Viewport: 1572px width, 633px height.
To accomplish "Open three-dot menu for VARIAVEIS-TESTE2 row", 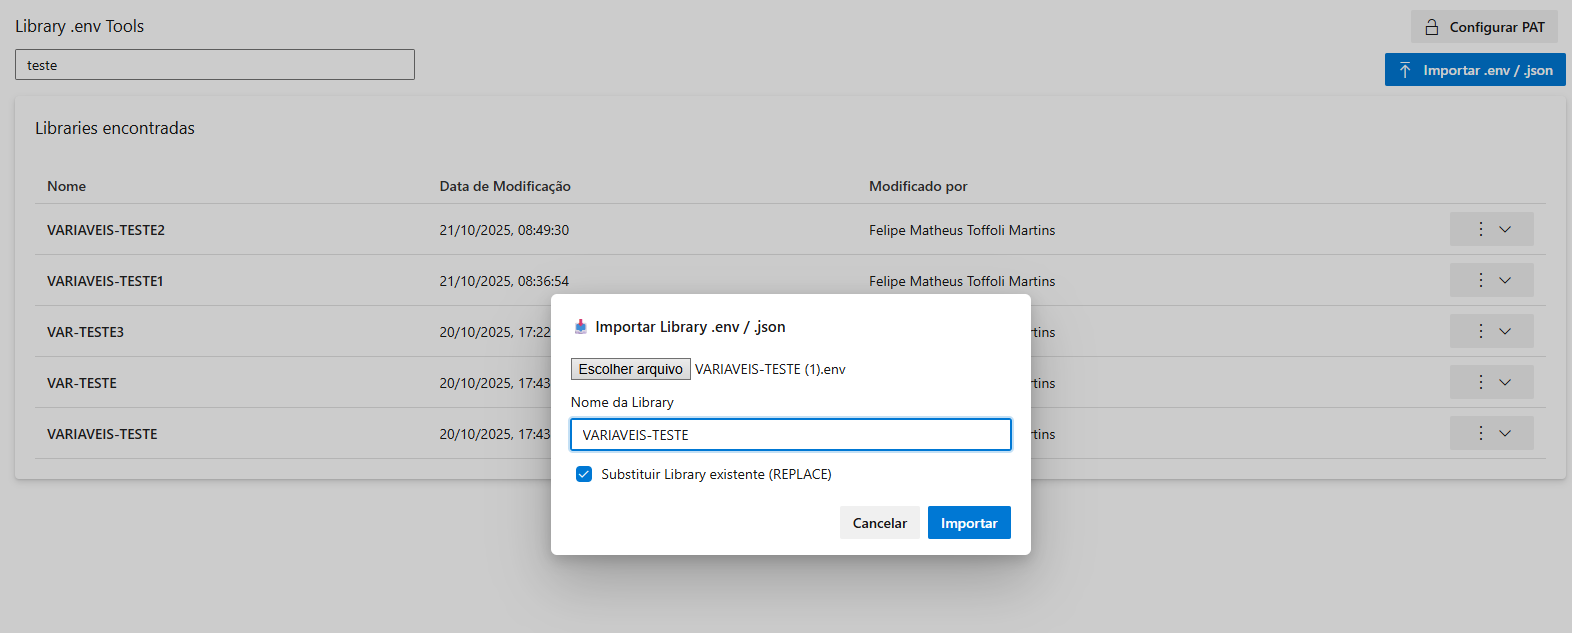I will click(x=1481, y=229).
